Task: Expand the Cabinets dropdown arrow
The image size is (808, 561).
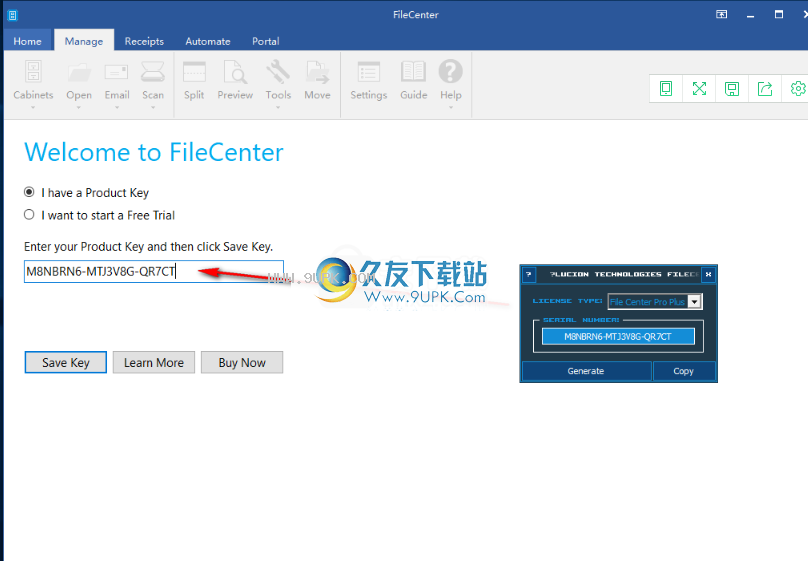Action: 33,108
